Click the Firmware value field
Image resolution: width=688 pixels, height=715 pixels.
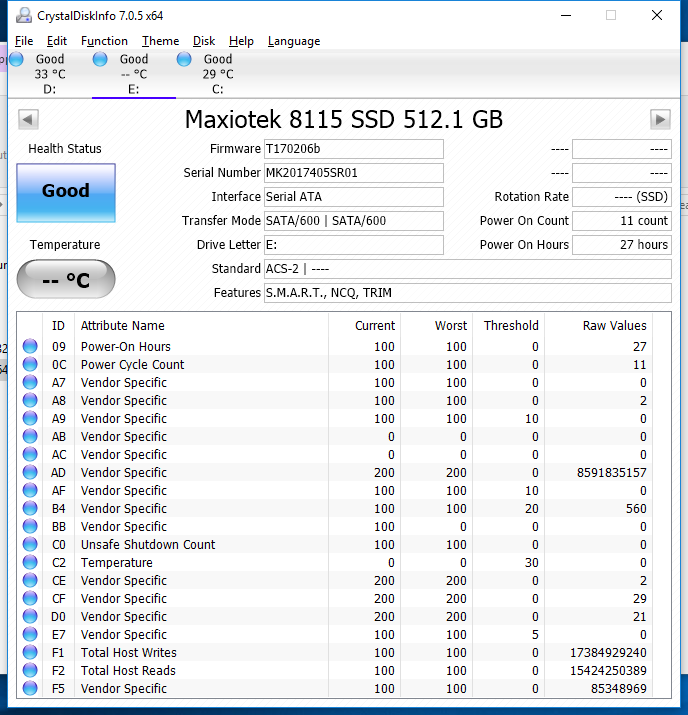pyautogui.click(x=353, y=149)
